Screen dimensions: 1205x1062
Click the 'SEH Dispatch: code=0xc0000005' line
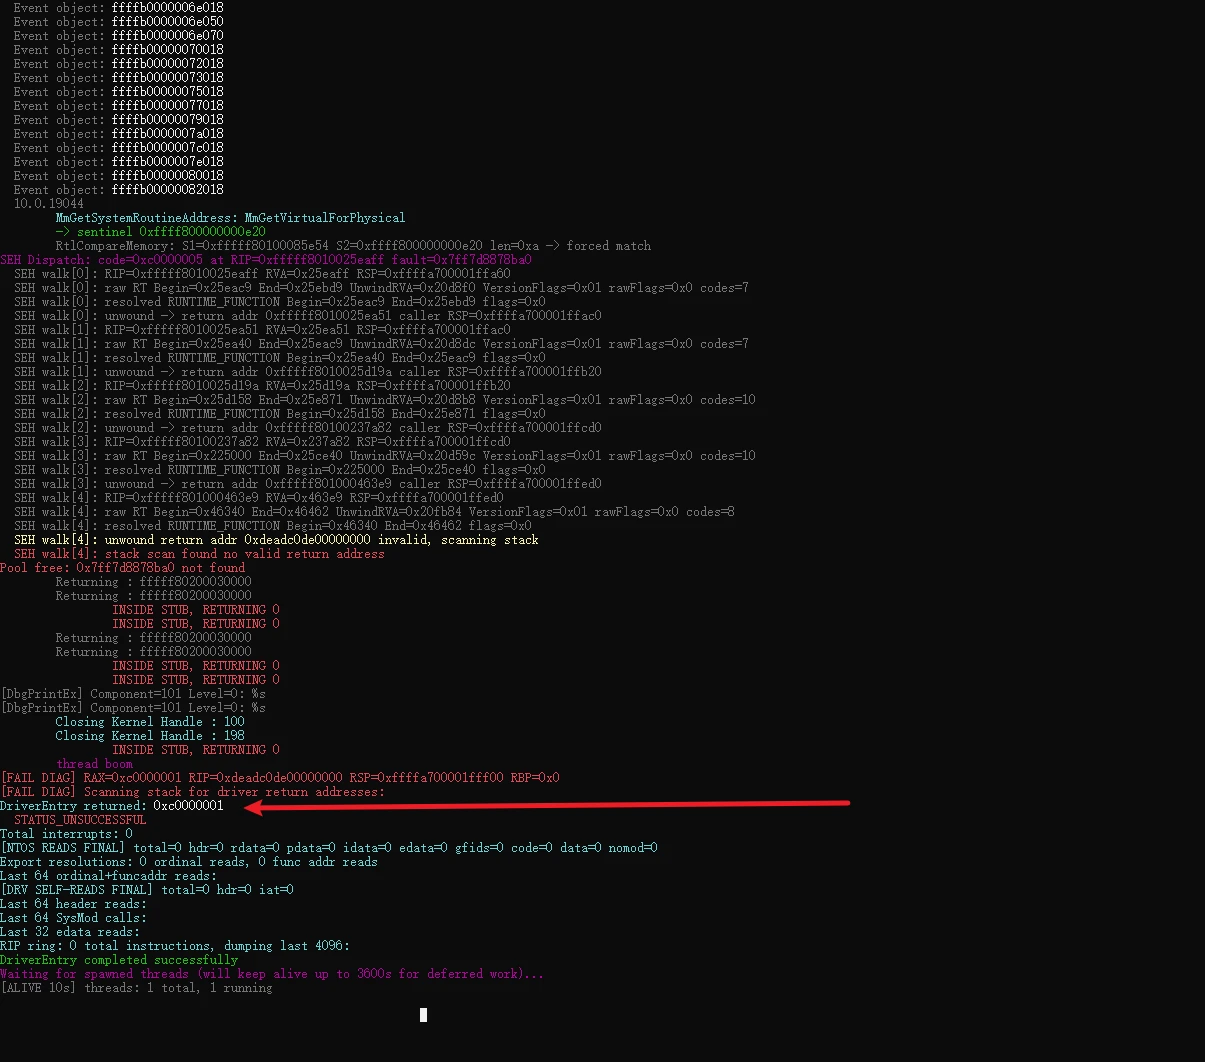(x=266, y=259)
